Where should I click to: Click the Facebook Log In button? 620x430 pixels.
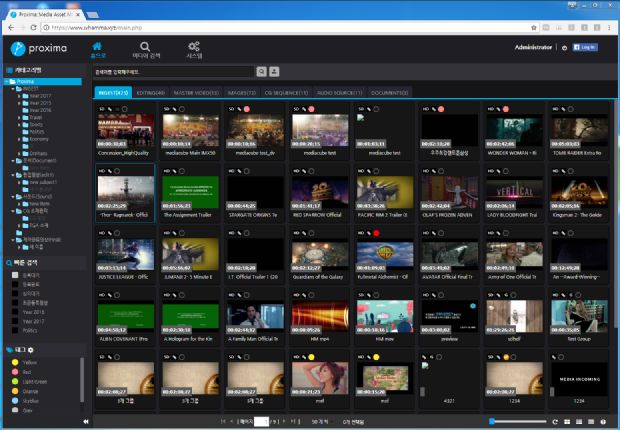click(585, 47)
